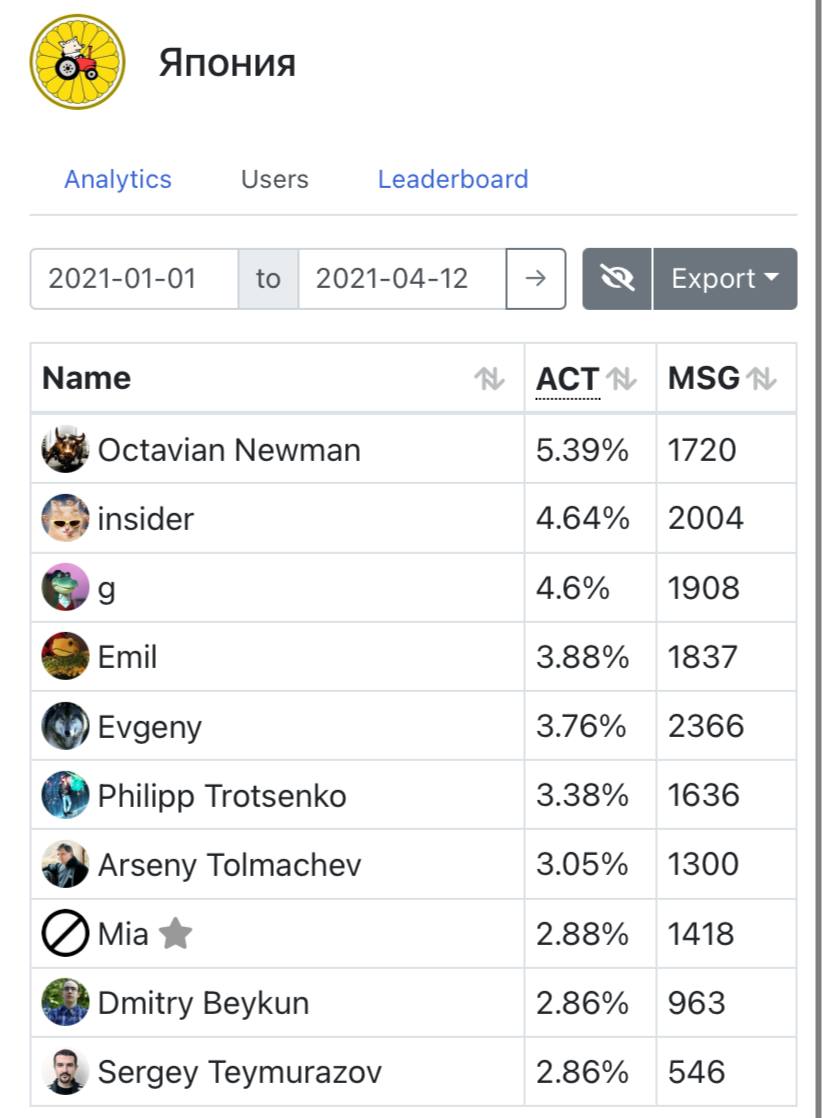827x1118 pixels.
Task: Open the Analytics tab
Action: [x=118, y=179]
